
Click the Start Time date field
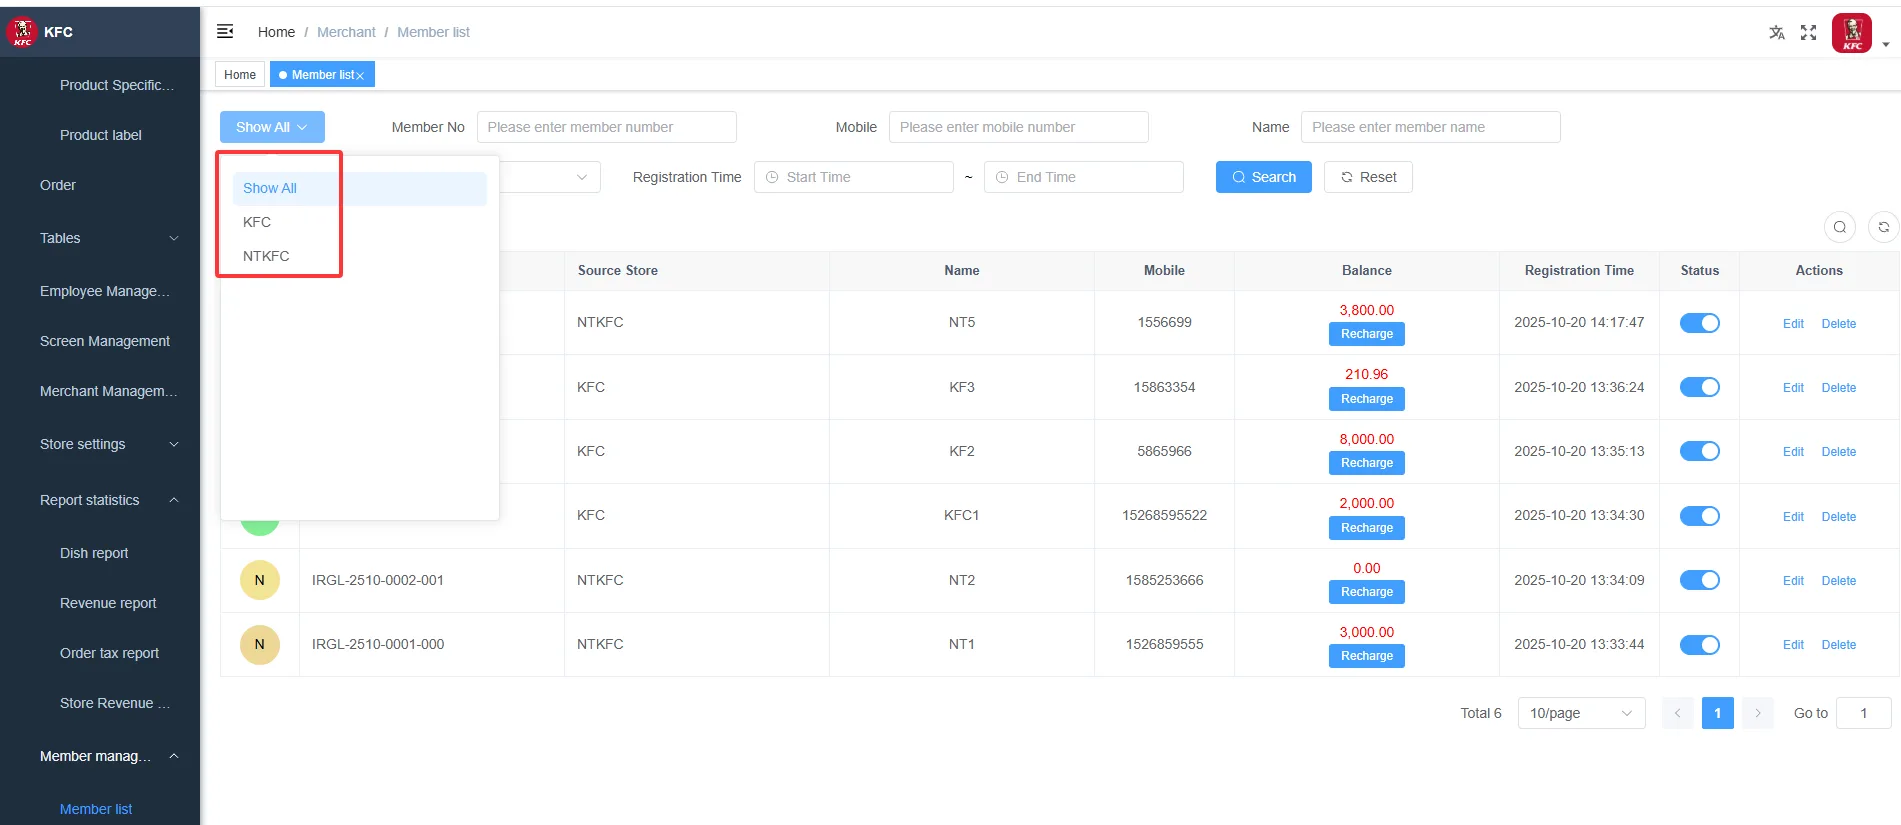[854, 177]
